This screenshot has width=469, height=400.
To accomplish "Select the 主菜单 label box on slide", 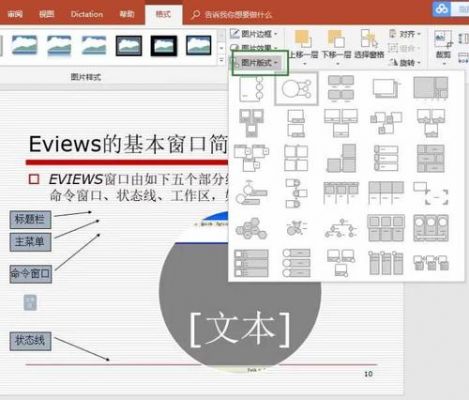I will (30, 242).
